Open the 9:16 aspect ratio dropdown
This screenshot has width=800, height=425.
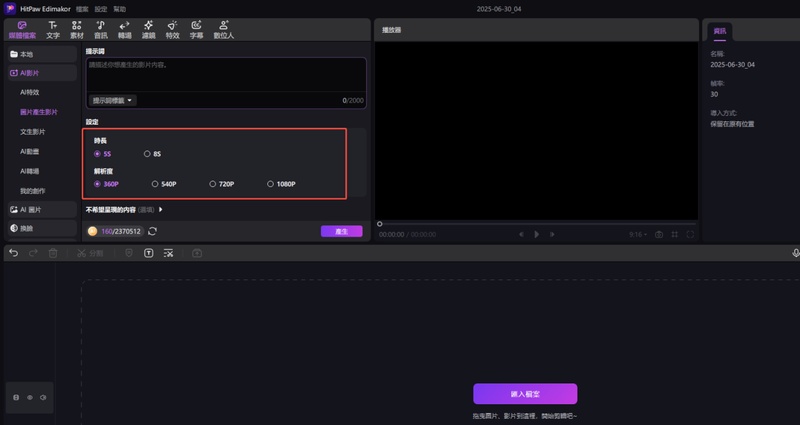tap(637, 234)
